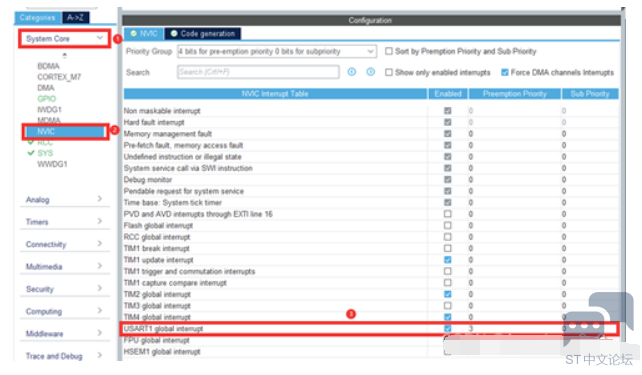Open the NVIC configuration tab
642x375 pixels.
[144, 34]
